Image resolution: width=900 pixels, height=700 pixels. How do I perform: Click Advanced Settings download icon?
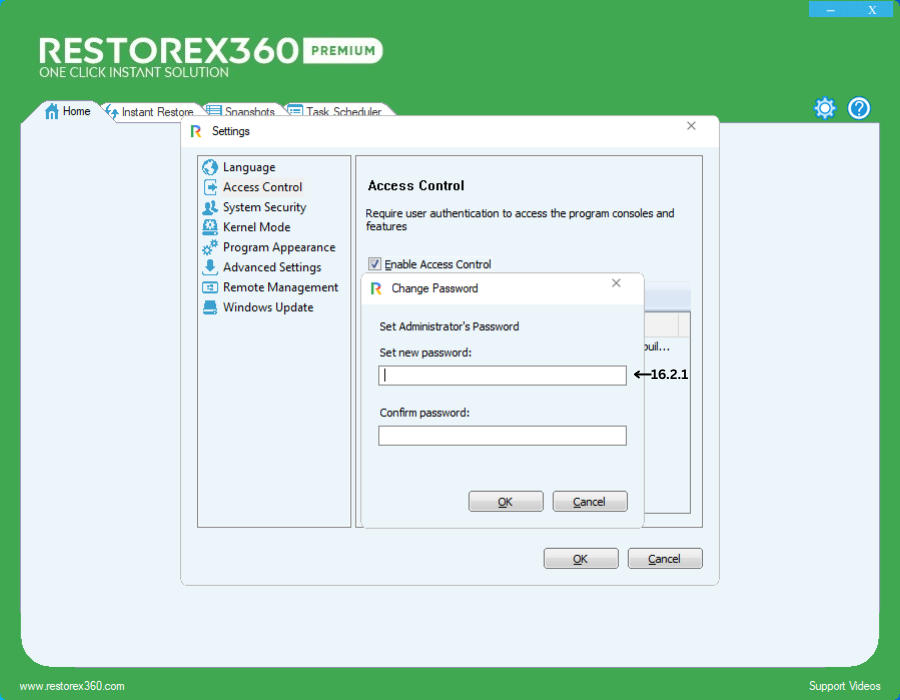click(x=210, y=268)
